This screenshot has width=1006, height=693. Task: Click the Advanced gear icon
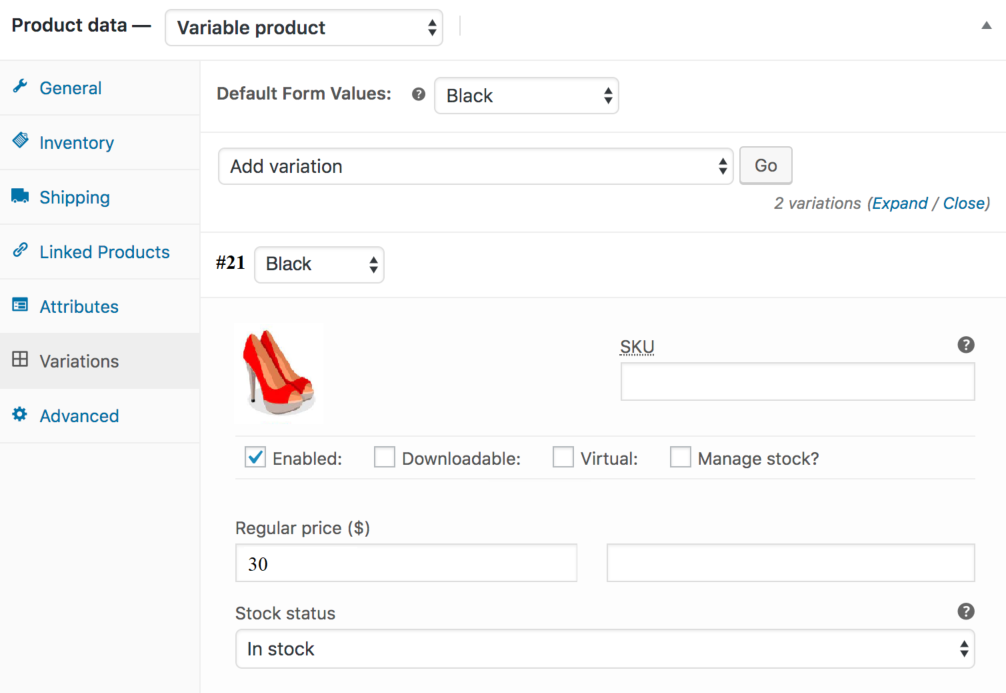21,415
